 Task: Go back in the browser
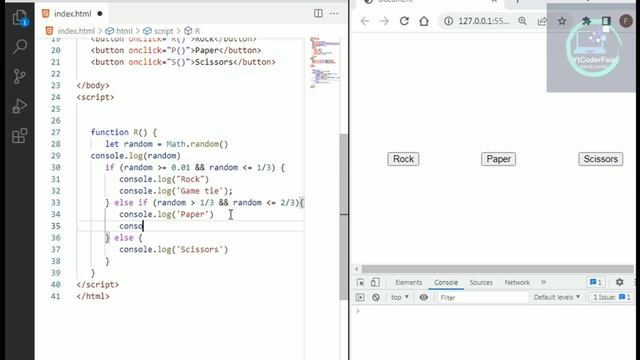tap(364, 21)
